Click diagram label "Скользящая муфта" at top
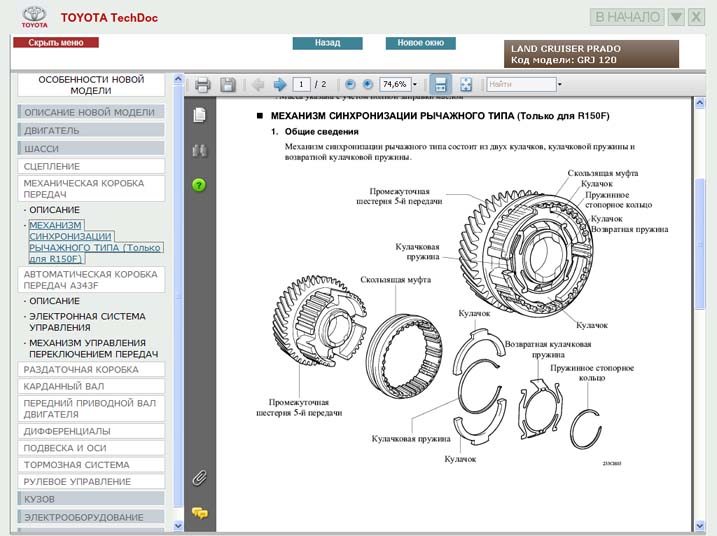 click(603, 173)
